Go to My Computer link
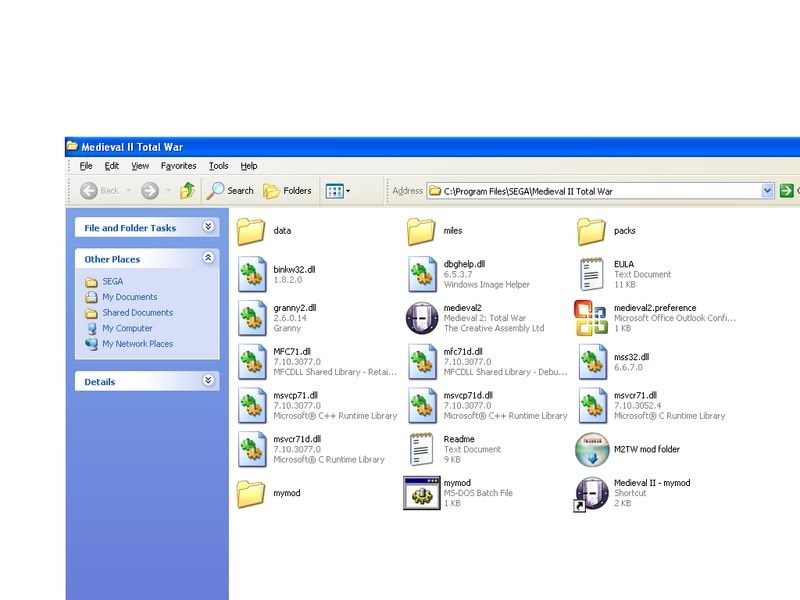The image size is (800, 600). click(x=119, y=328)
